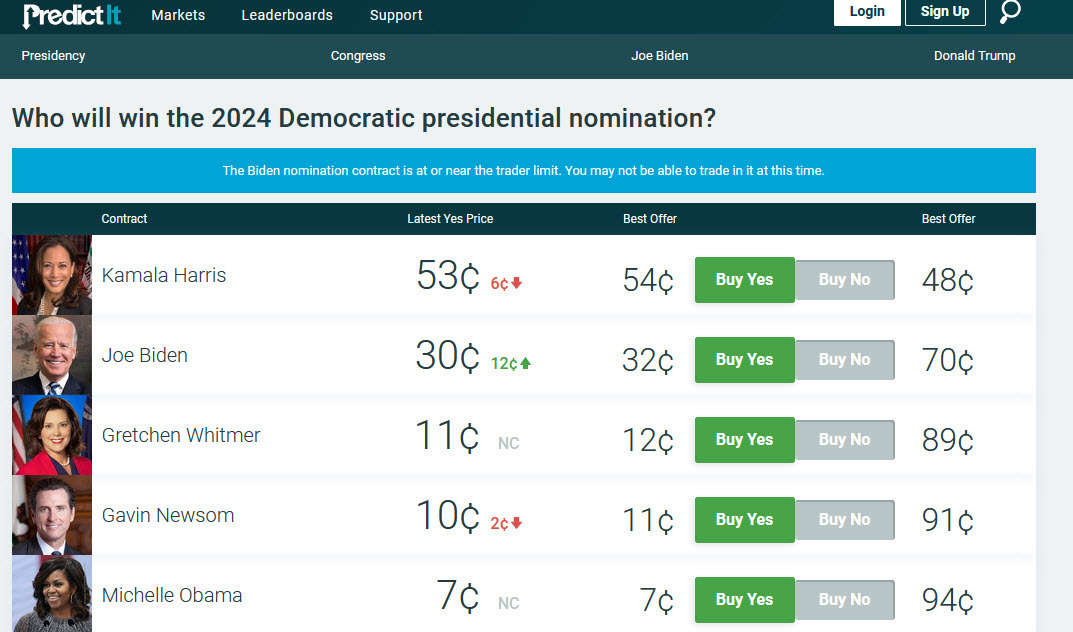Select the Donald Trump category tab
Screen dimensions: 1073x632
click(x=974, y=56)
